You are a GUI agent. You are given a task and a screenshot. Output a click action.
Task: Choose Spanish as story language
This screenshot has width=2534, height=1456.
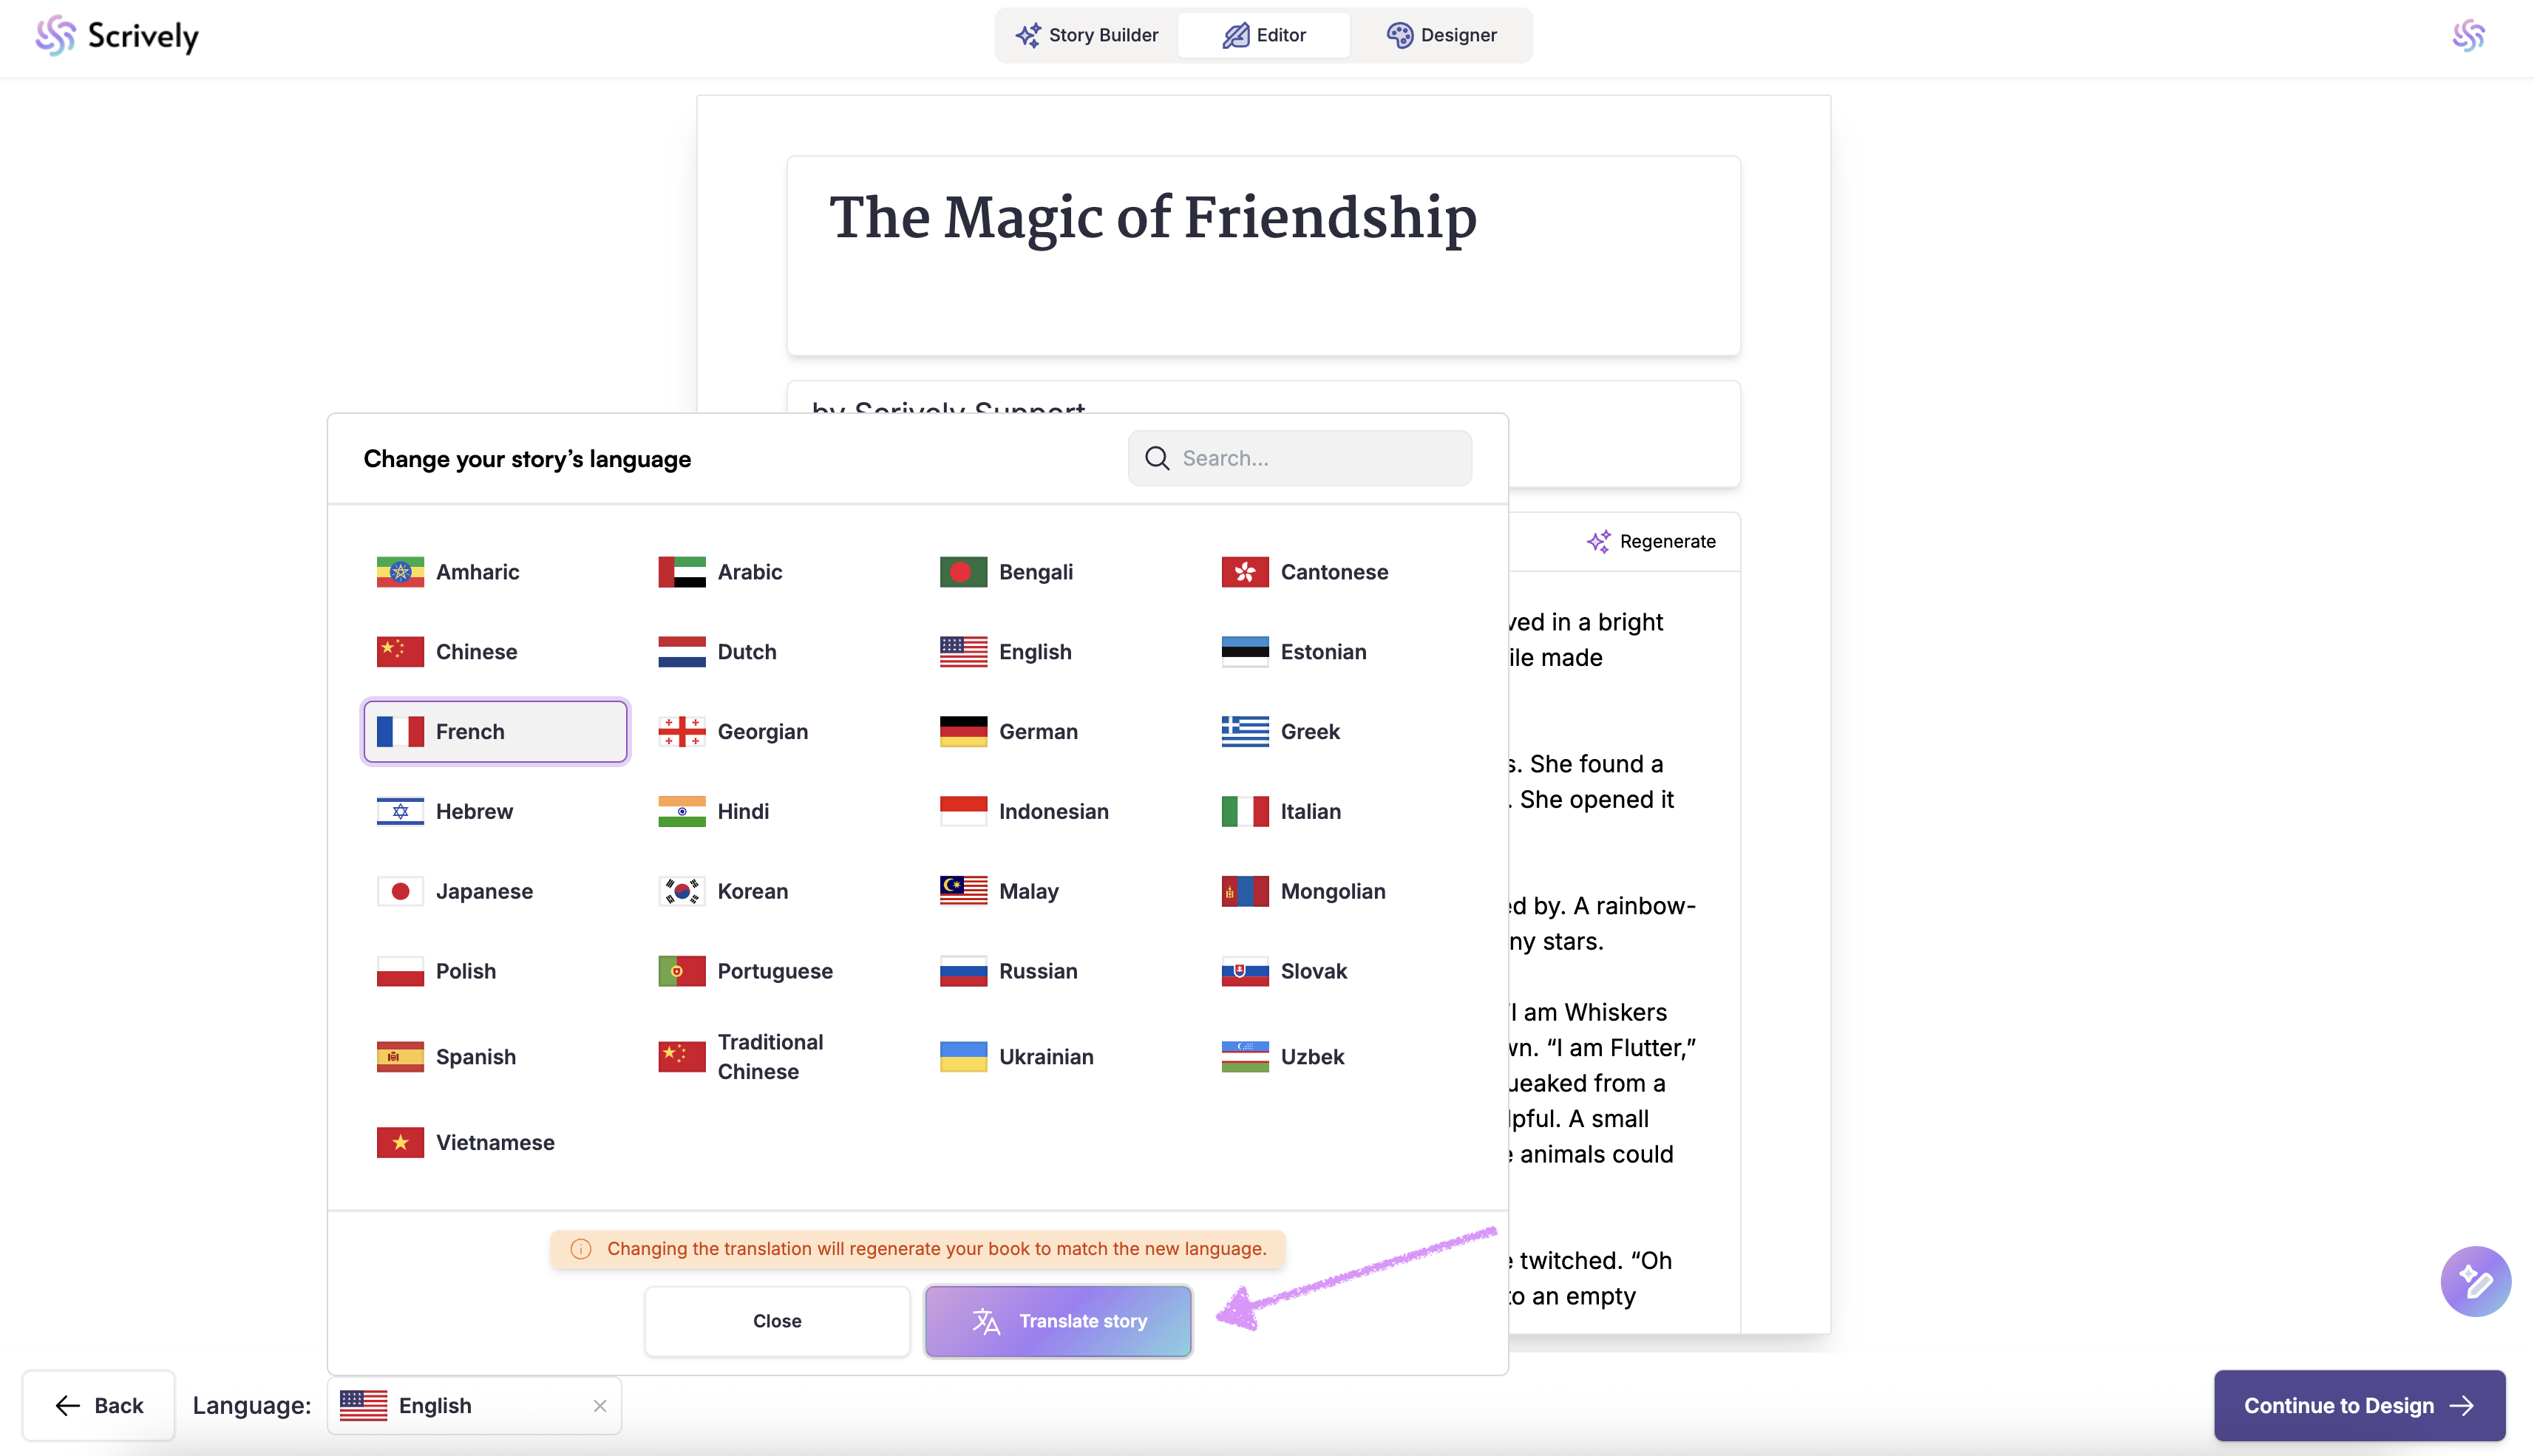pyautogui.click(x=475, y=1057)
